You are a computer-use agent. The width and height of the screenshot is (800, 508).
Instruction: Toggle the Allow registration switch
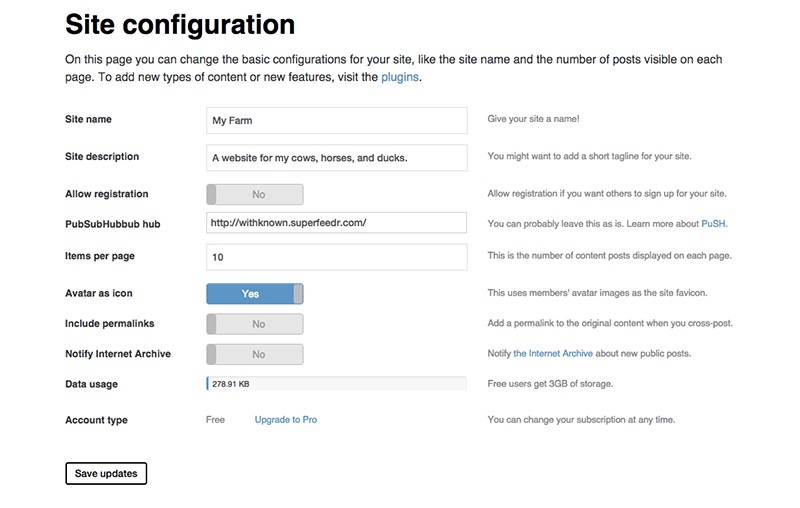[255, 194]
